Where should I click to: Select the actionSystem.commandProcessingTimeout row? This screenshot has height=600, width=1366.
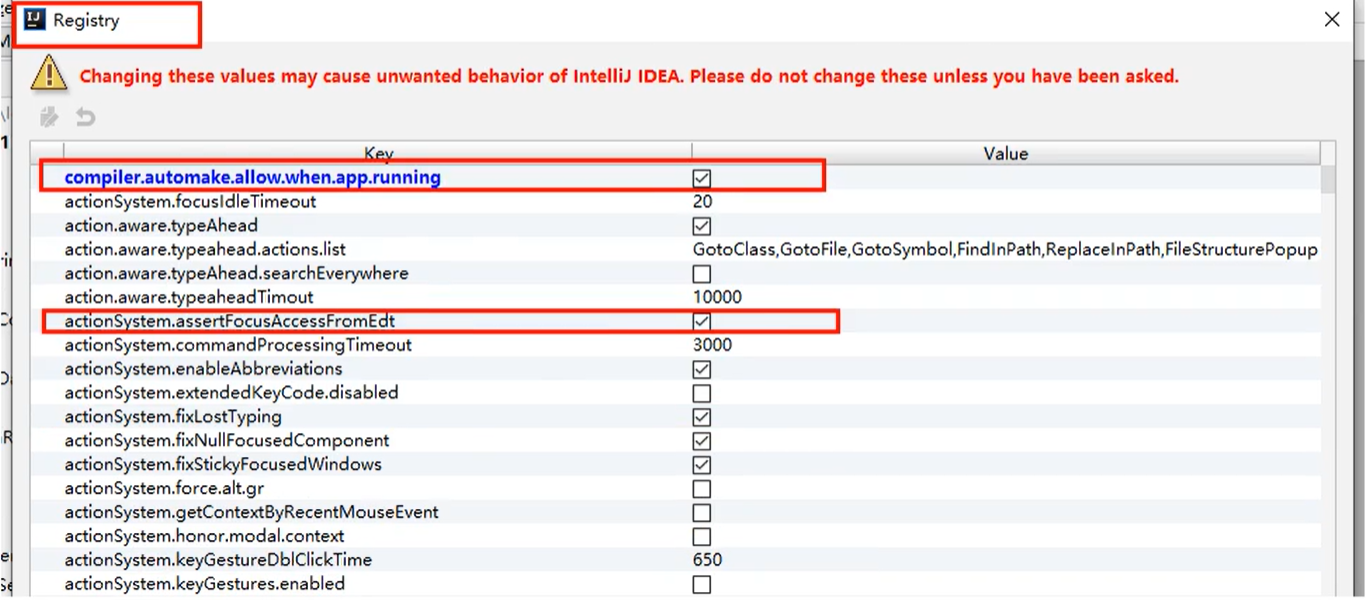pos(300,345)
